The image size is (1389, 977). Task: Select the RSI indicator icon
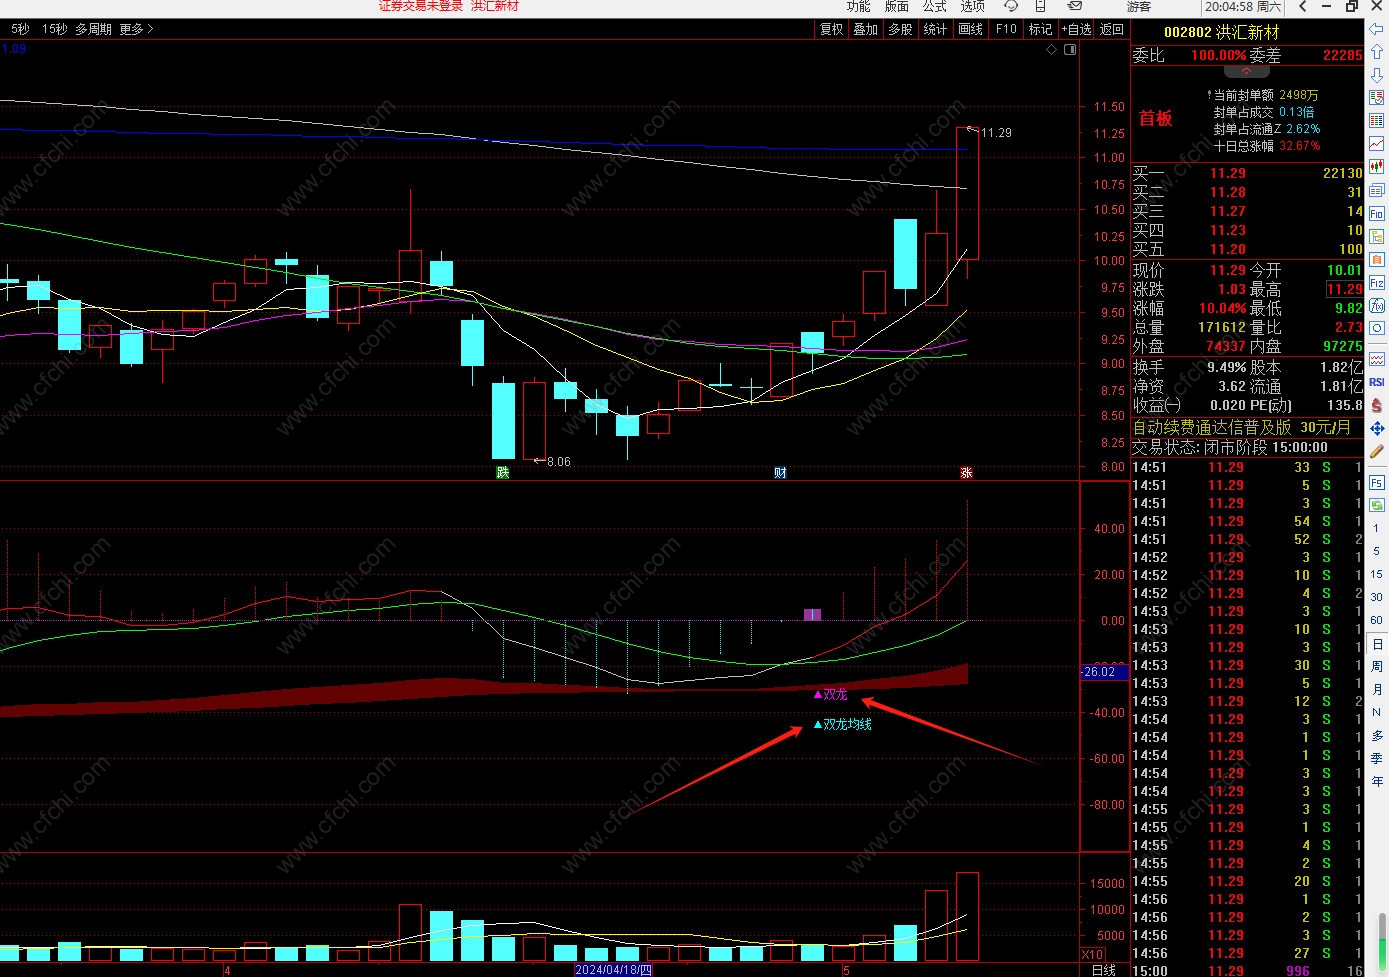(1377, 381)
